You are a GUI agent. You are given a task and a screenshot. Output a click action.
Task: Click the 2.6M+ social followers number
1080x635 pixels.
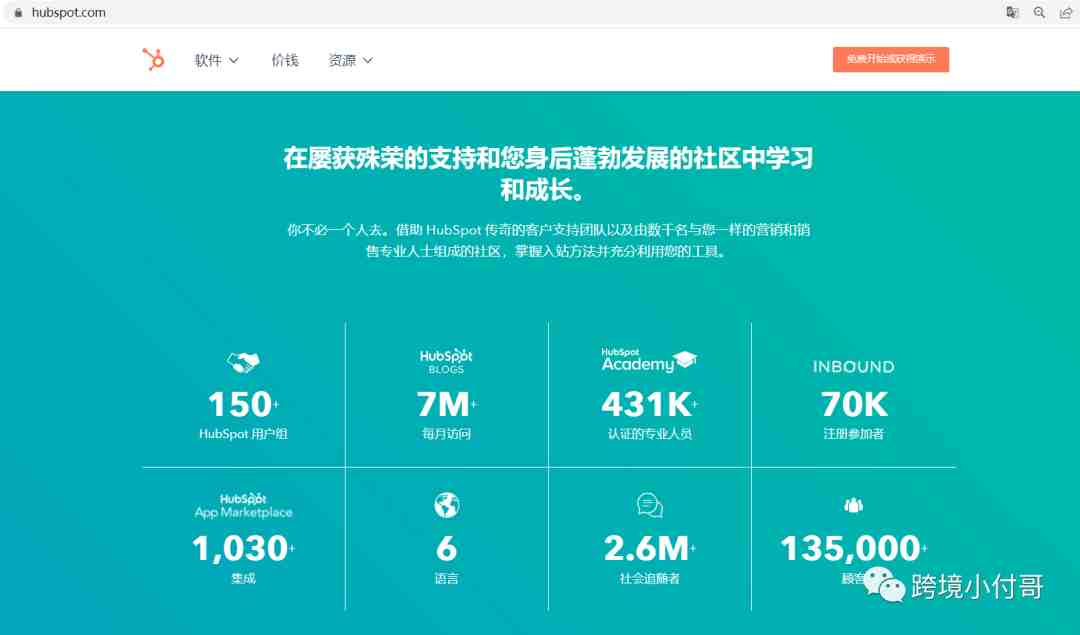click(x=650, y=549)
